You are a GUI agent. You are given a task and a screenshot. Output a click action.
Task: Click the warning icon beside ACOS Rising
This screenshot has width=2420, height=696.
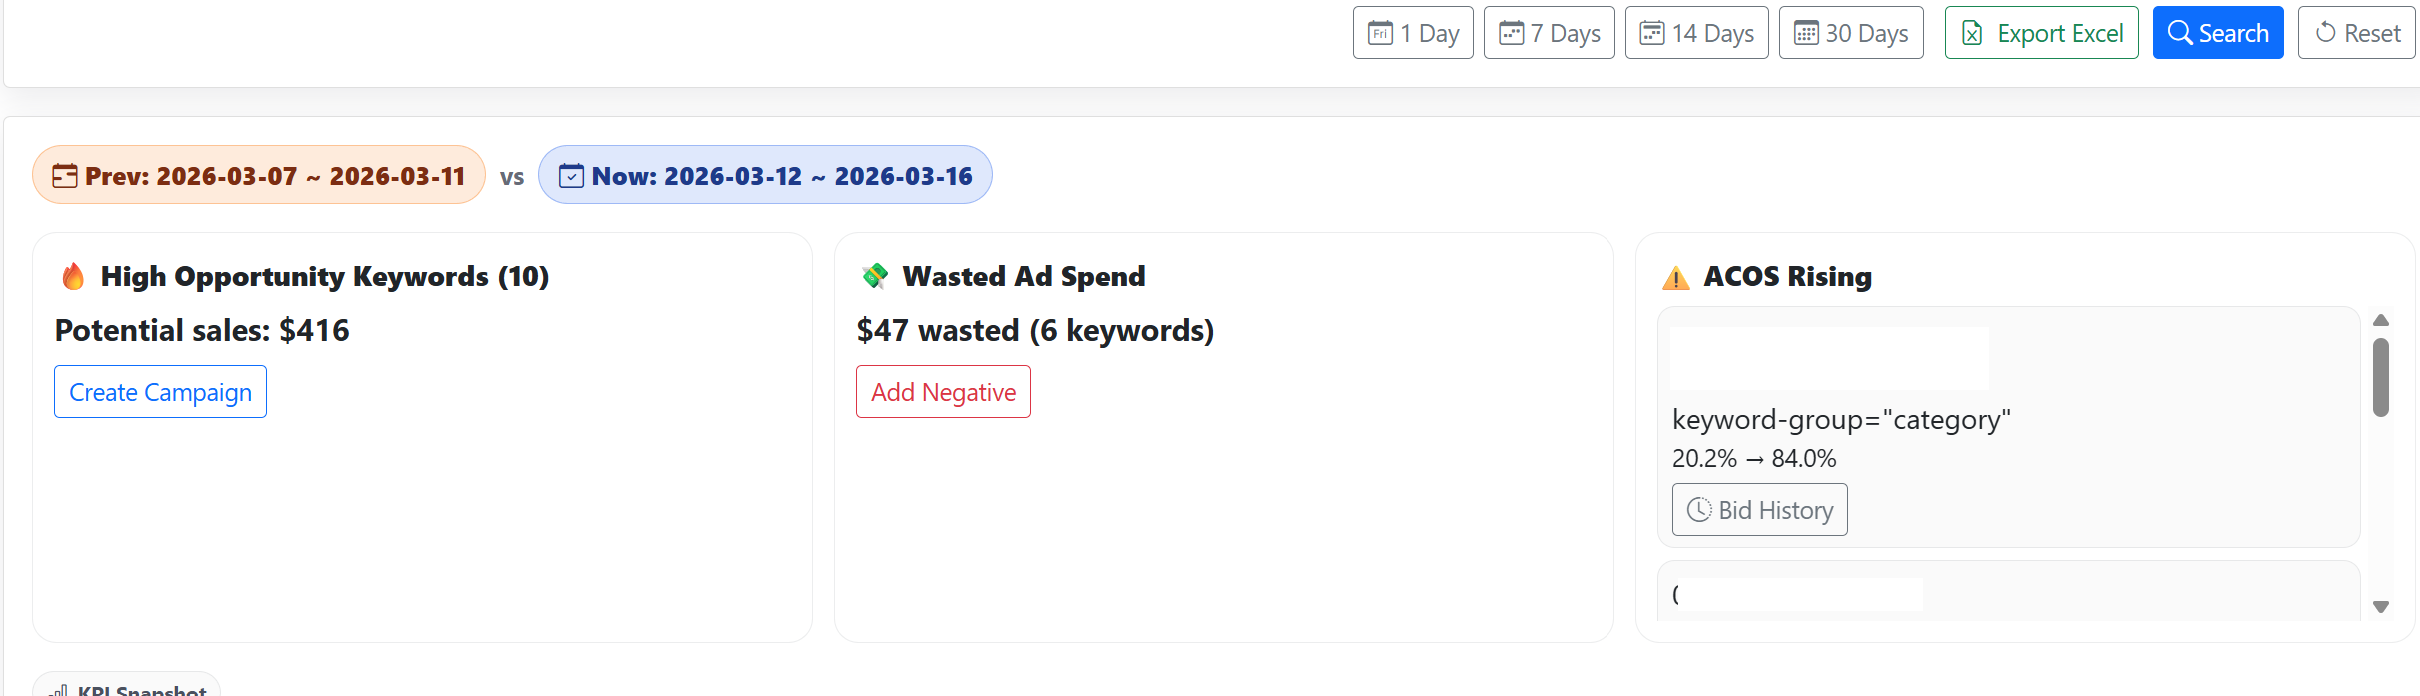1676,277
